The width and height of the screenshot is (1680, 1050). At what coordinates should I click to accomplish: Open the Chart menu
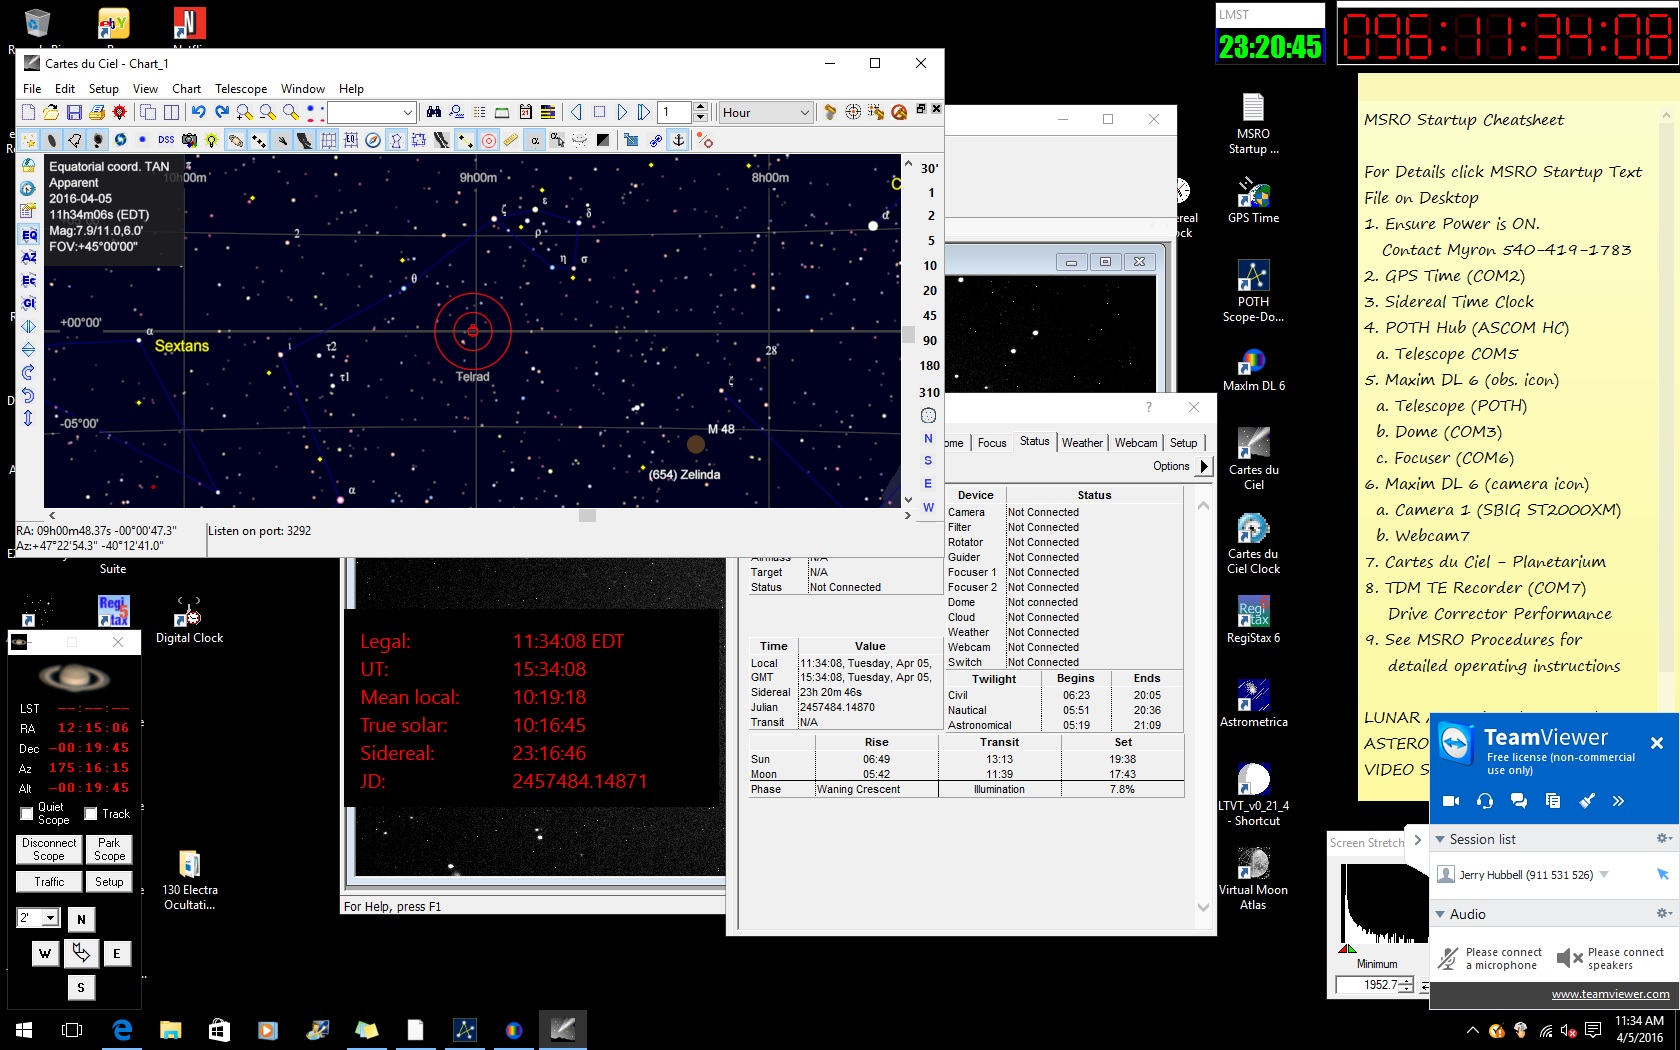point(186,89)
